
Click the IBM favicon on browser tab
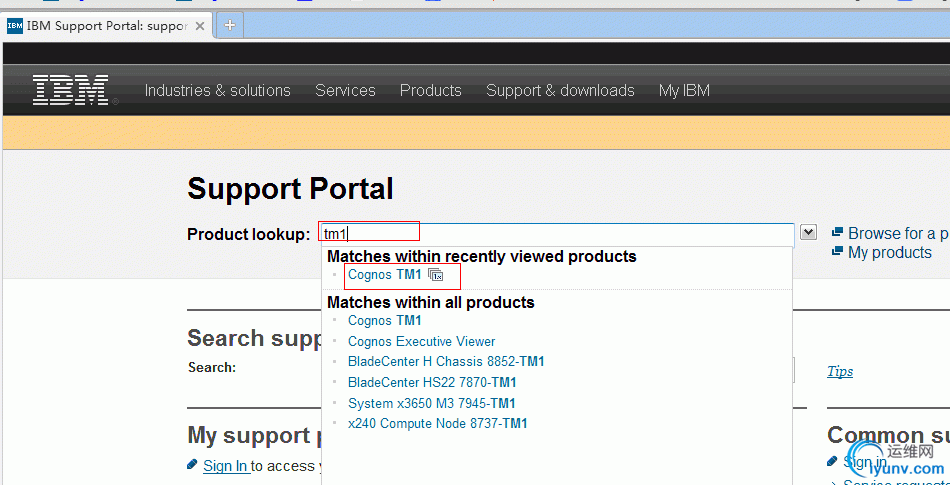coord(15,25)
